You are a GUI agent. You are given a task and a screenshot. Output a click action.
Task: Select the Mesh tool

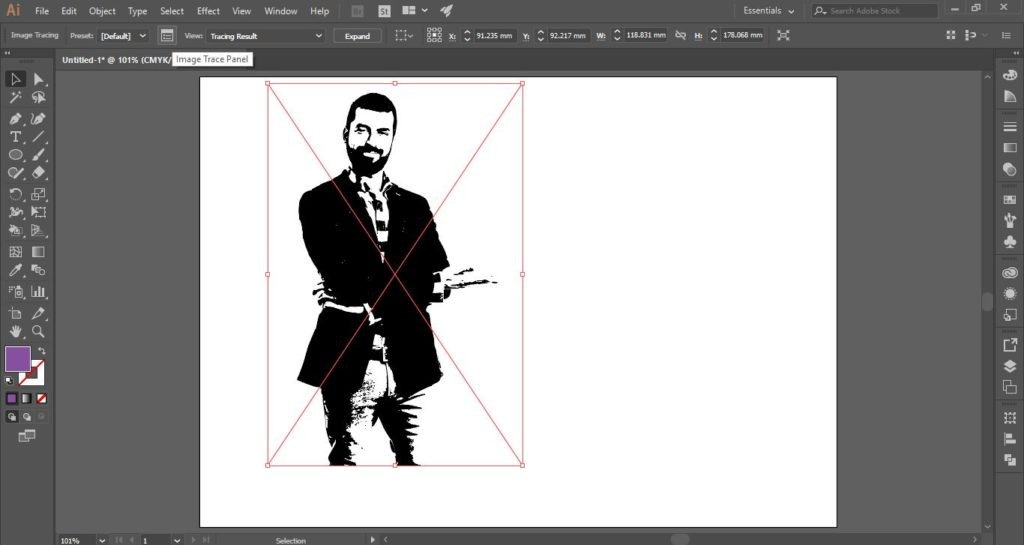(15, 252)
